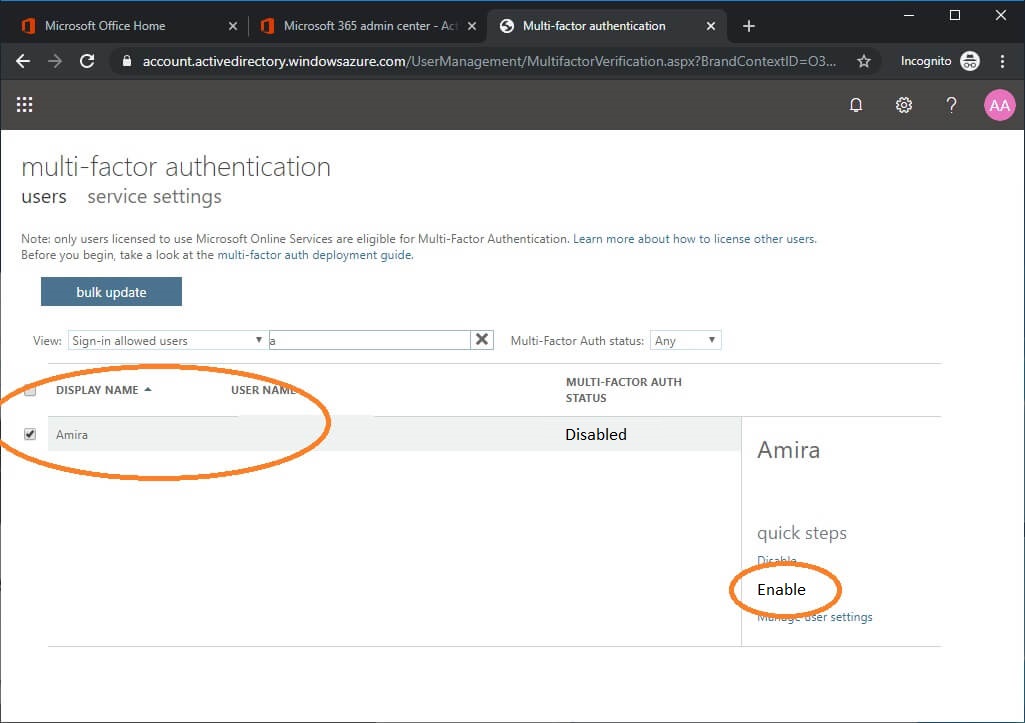Image resolution: width=1025 pixels, height=723 pixels.
Task: Close the Microsoft Office Home tab
Action: [233, 26]
